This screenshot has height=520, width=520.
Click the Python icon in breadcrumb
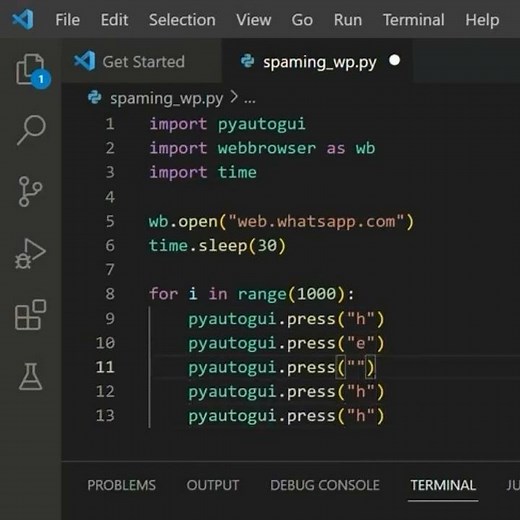94,97
